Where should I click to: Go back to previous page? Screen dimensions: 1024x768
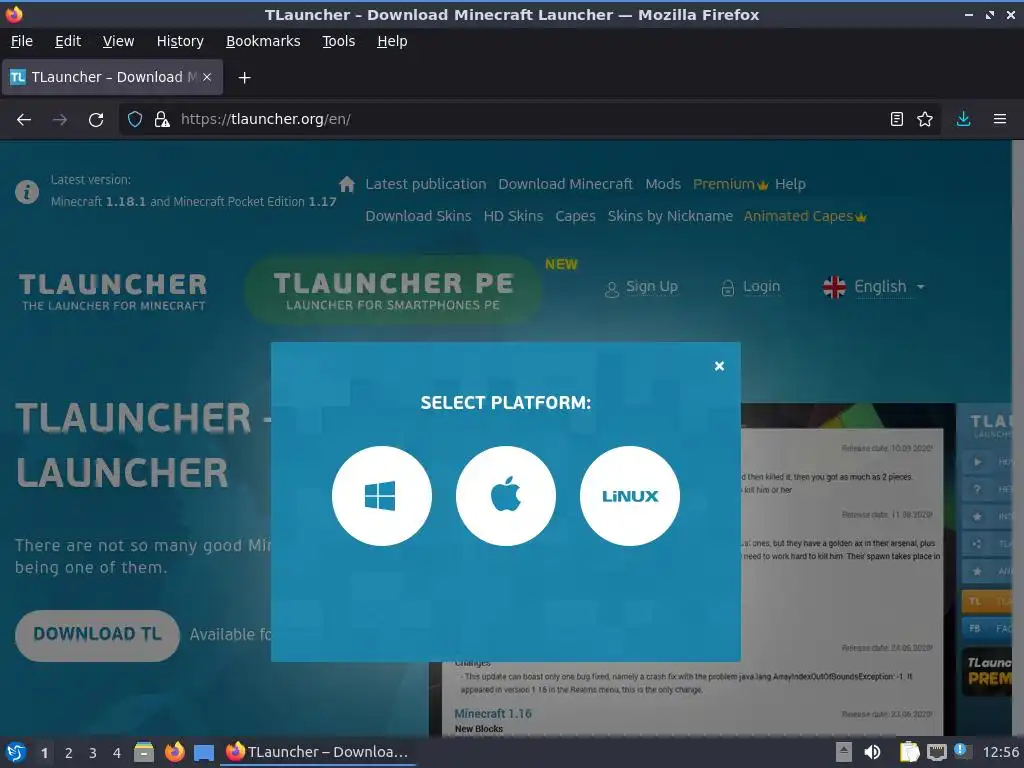(24, 120)
